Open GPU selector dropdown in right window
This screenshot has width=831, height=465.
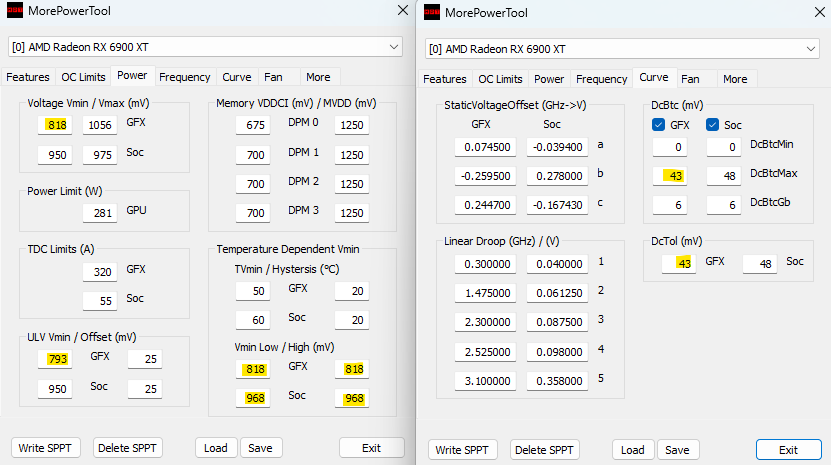pos(622,49)
